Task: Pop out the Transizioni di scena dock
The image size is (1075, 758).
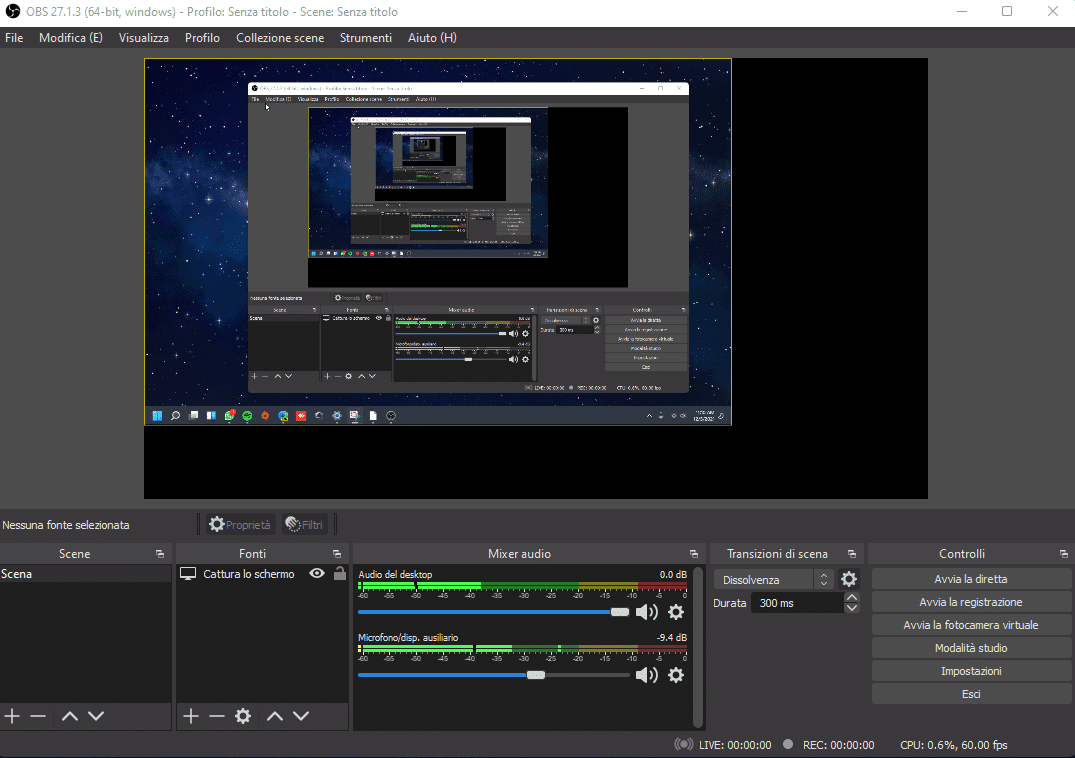Action: click(852, 554)
